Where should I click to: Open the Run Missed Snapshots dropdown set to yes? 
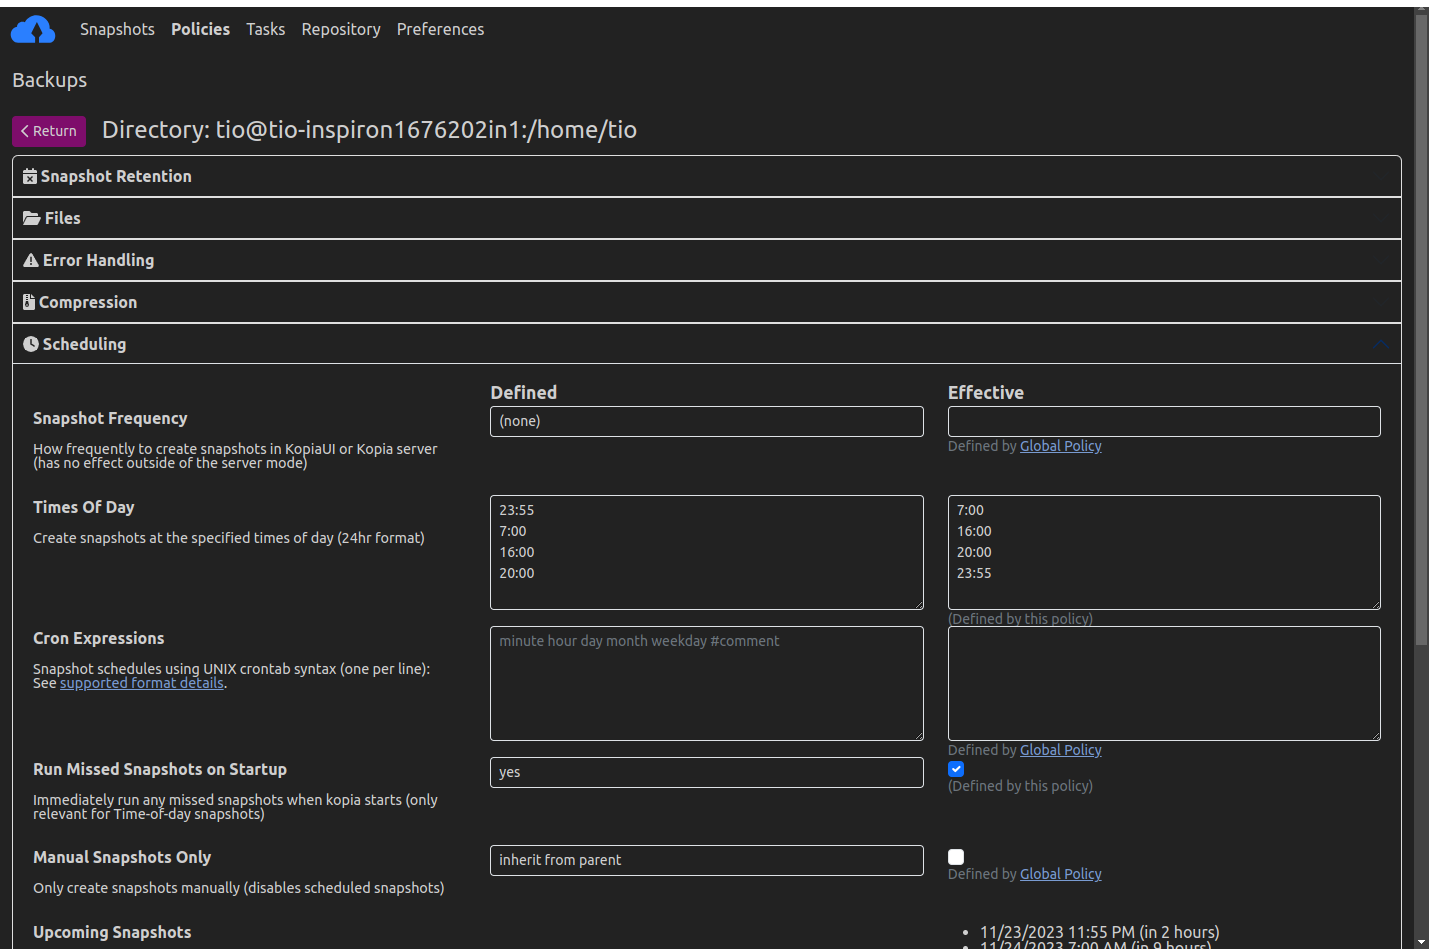click(707, 772)
